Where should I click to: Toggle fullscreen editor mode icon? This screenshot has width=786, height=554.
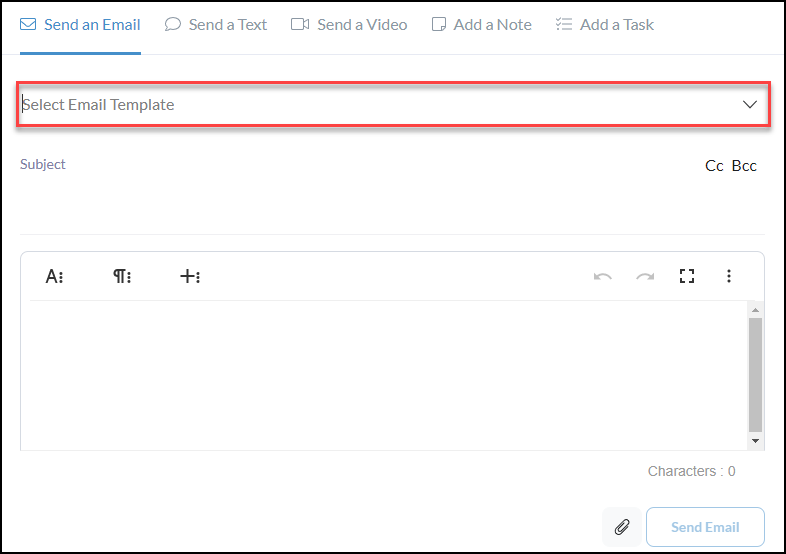pyautogui.click(x=687, y=277)
